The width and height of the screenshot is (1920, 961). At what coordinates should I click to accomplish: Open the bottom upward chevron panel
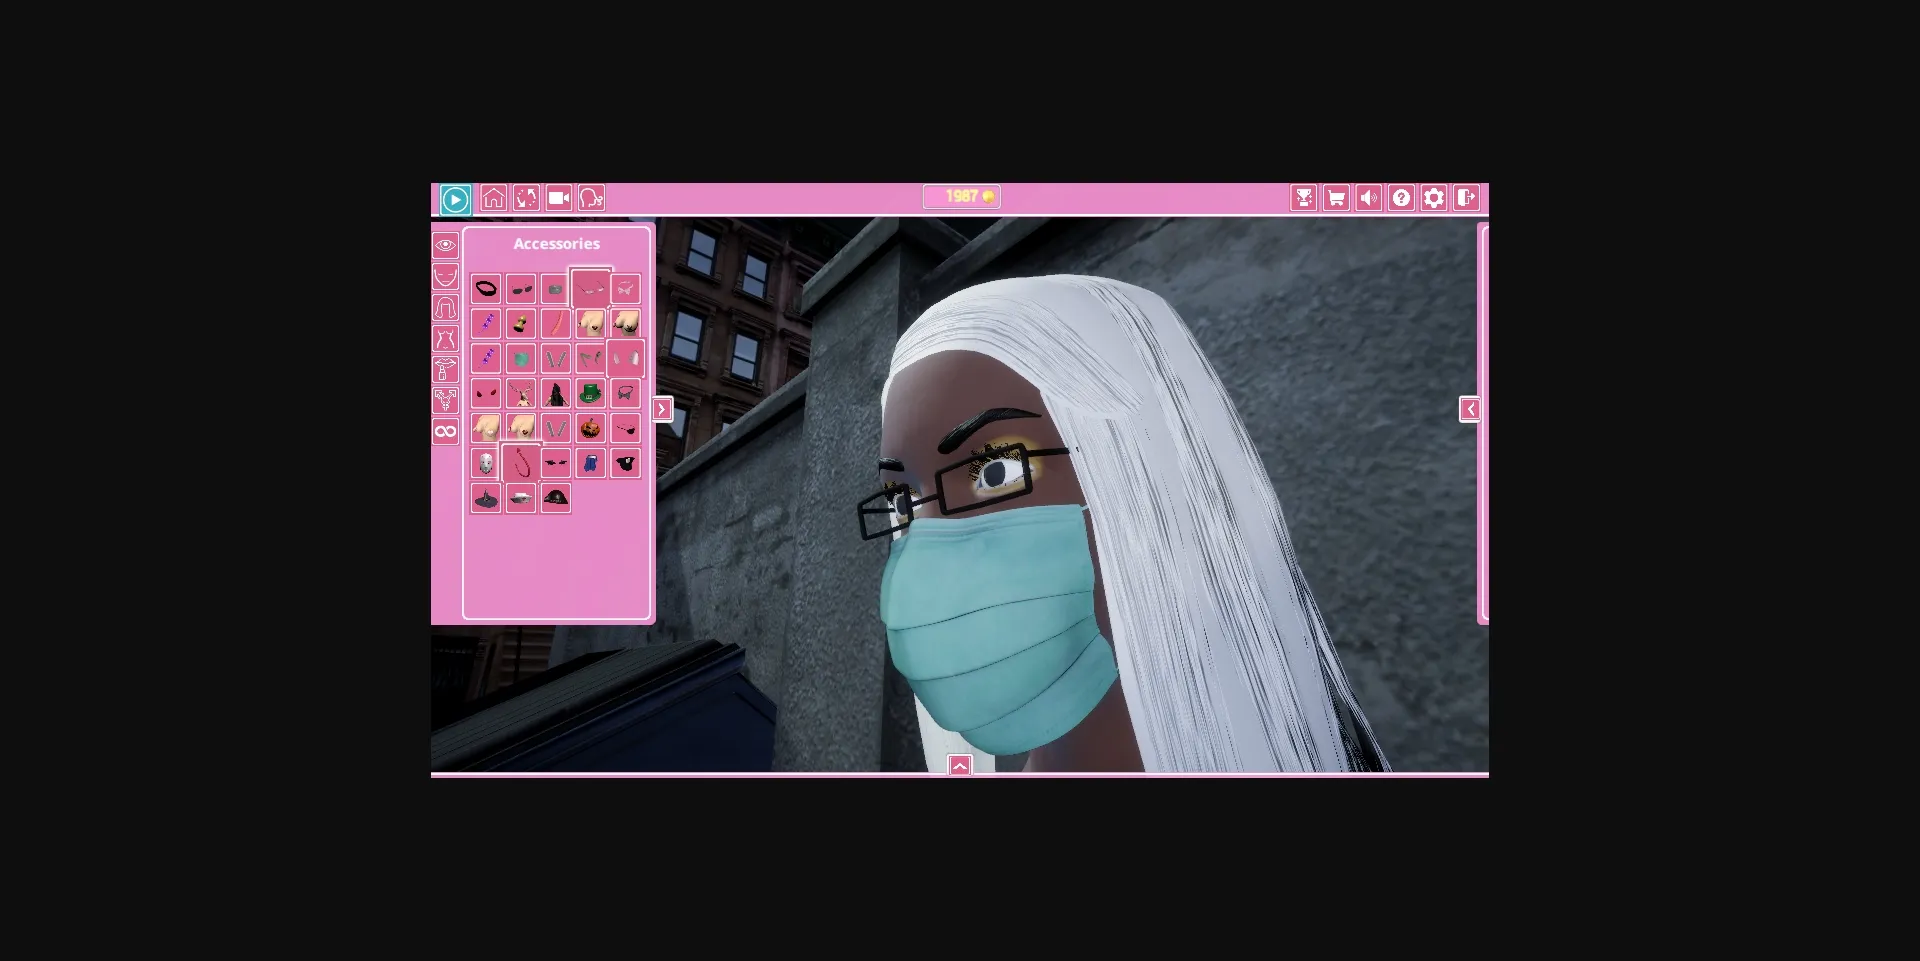[960, 765]
